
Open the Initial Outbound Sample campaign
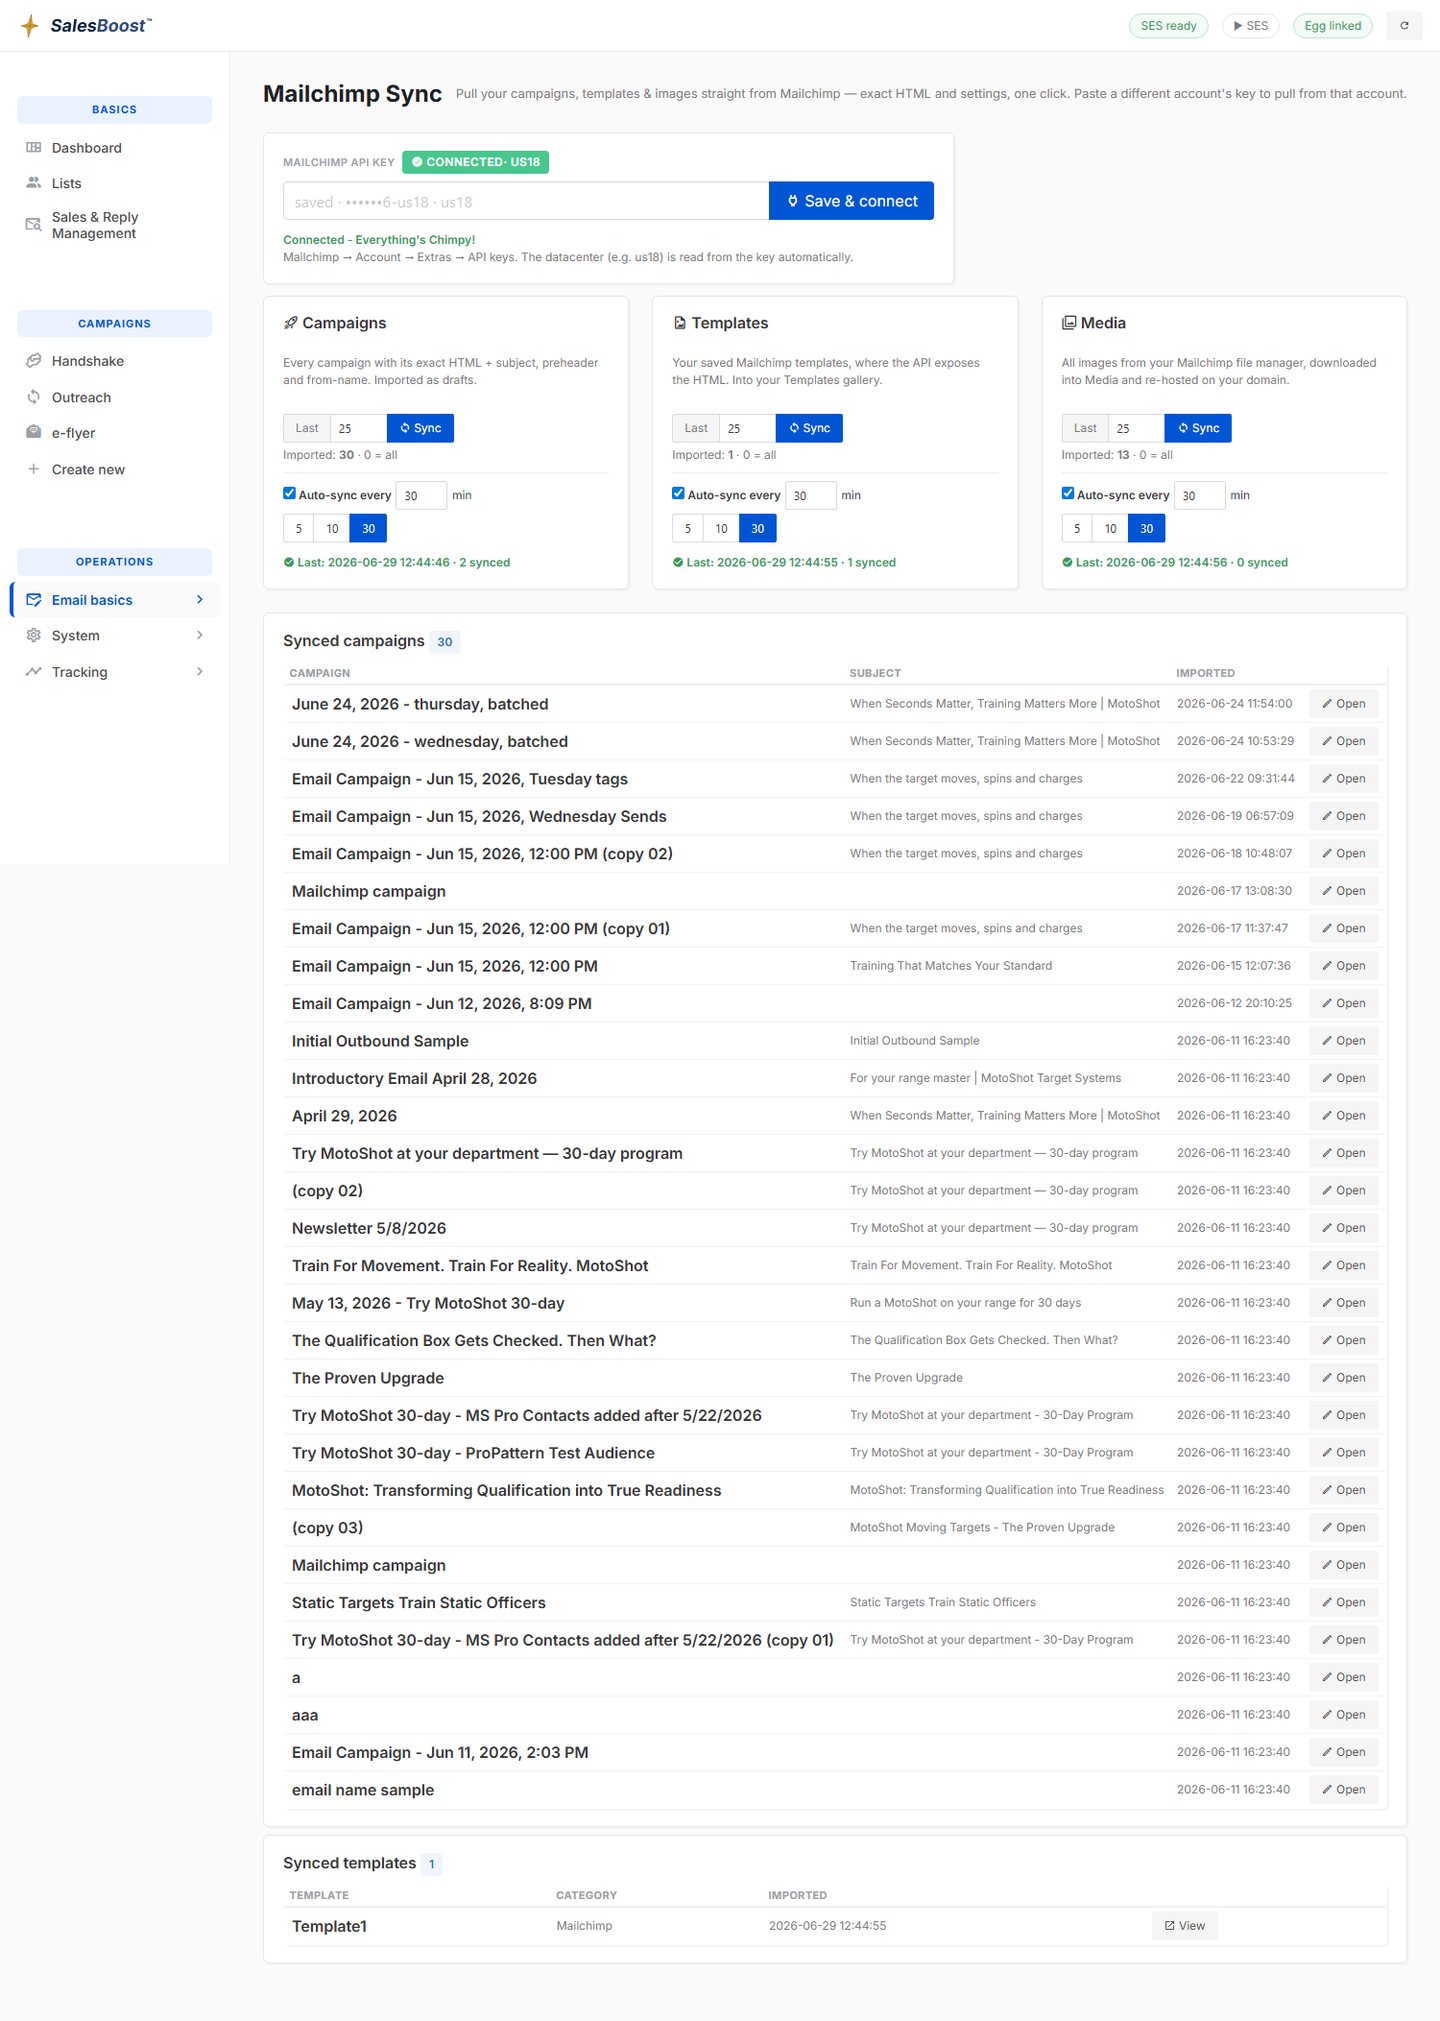click(x=1344, y=1041)
